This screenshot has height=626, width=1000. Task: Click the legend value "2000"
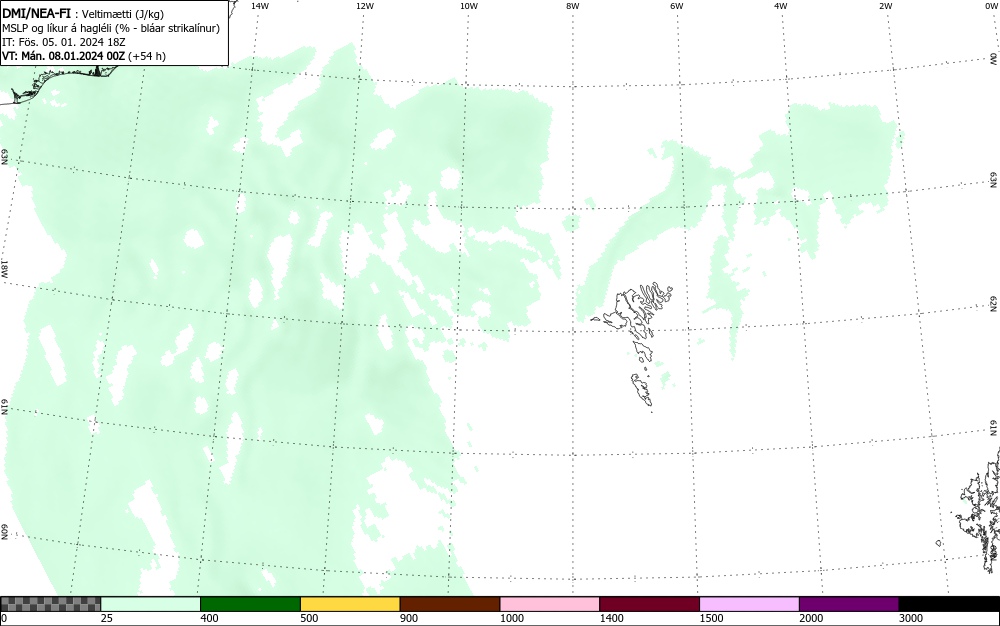pos(811,618)
